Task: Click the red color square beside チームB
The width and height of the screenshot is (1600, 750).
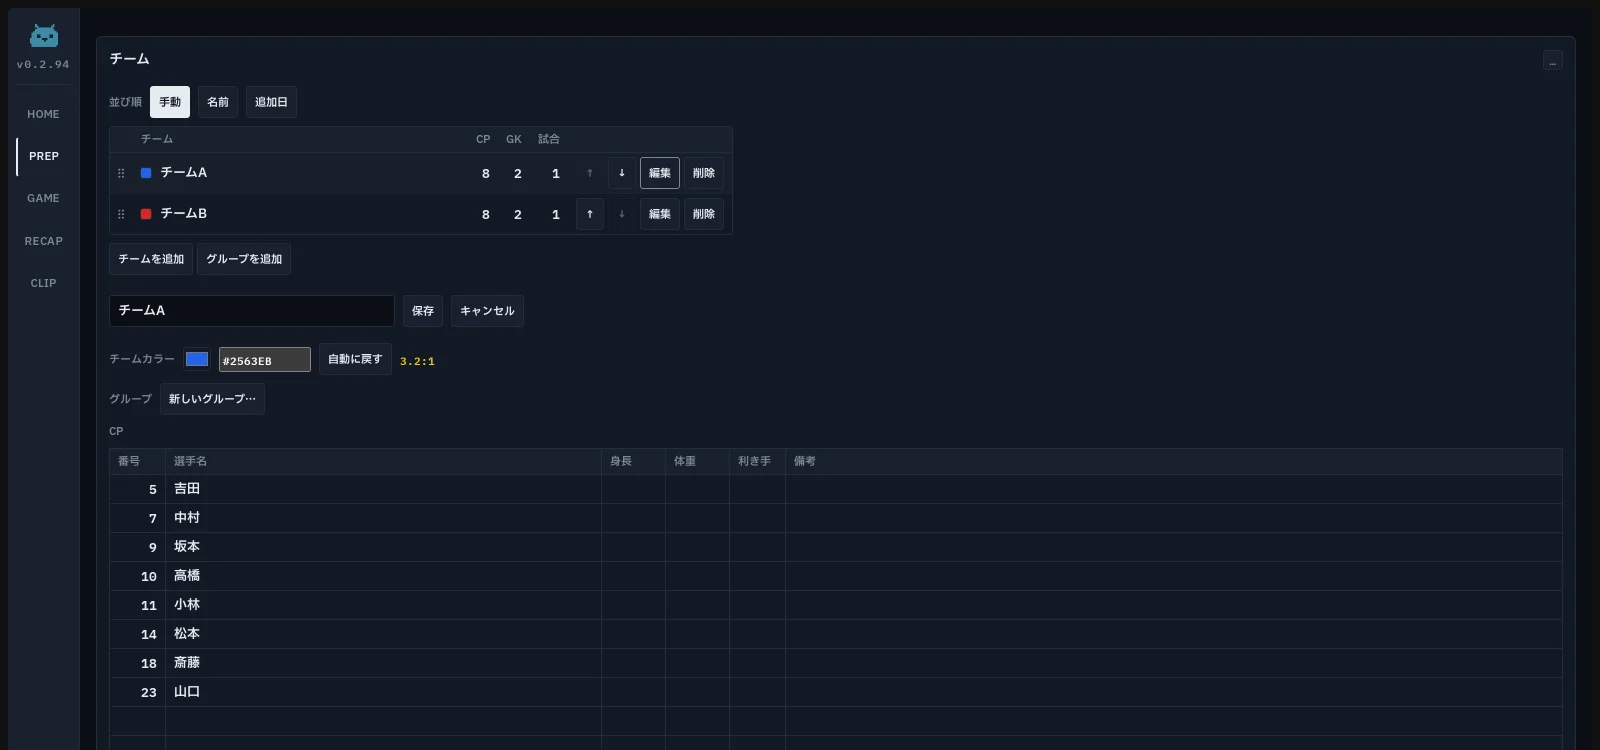Action: [146, 214]
